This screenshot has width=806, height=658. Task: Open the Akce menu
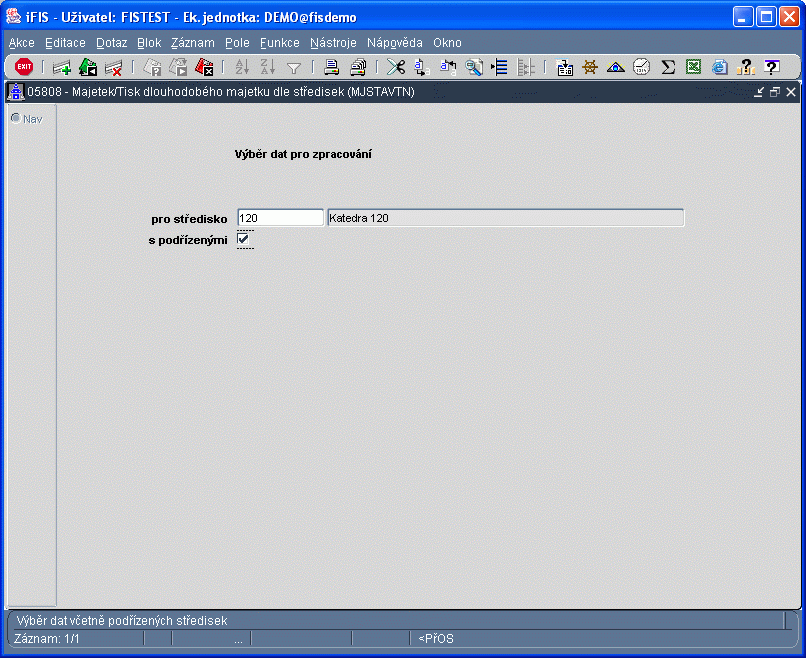[22, 43]
